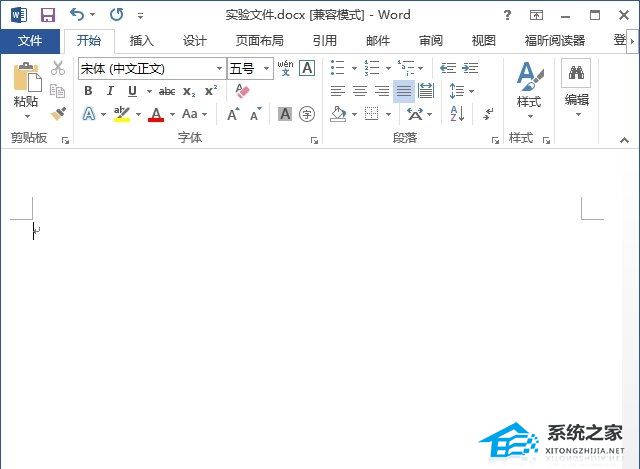
Task: Decrease paragraph indent
Action: [448, 68]
